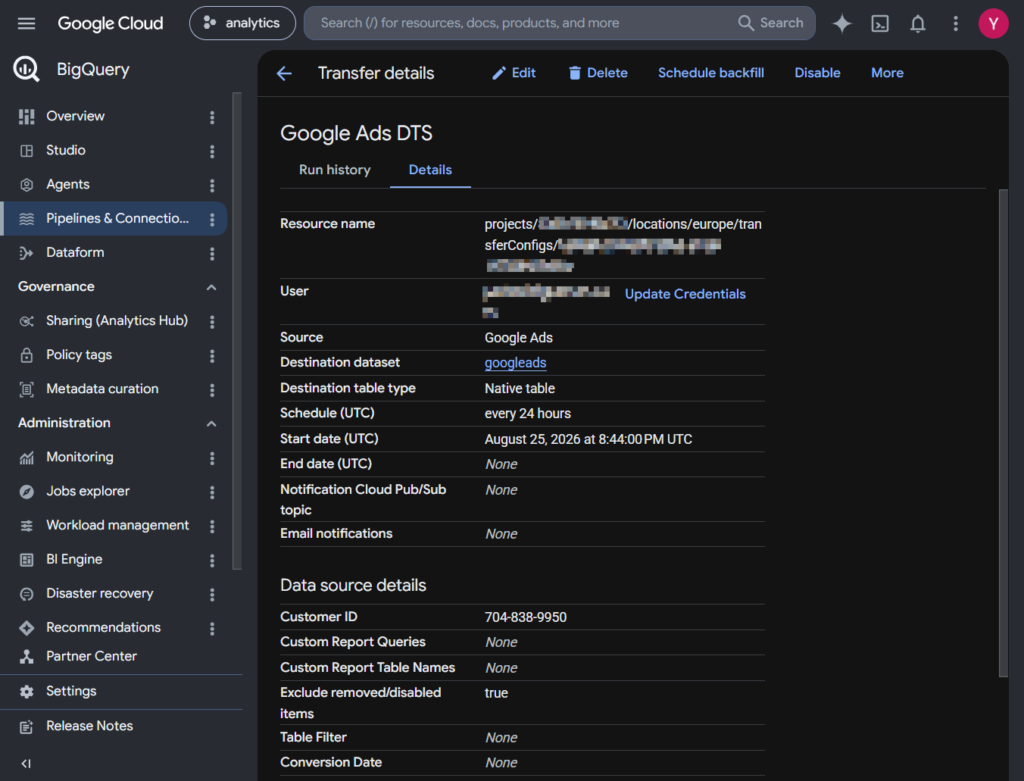Open the account avatar Y

point(993,24)
